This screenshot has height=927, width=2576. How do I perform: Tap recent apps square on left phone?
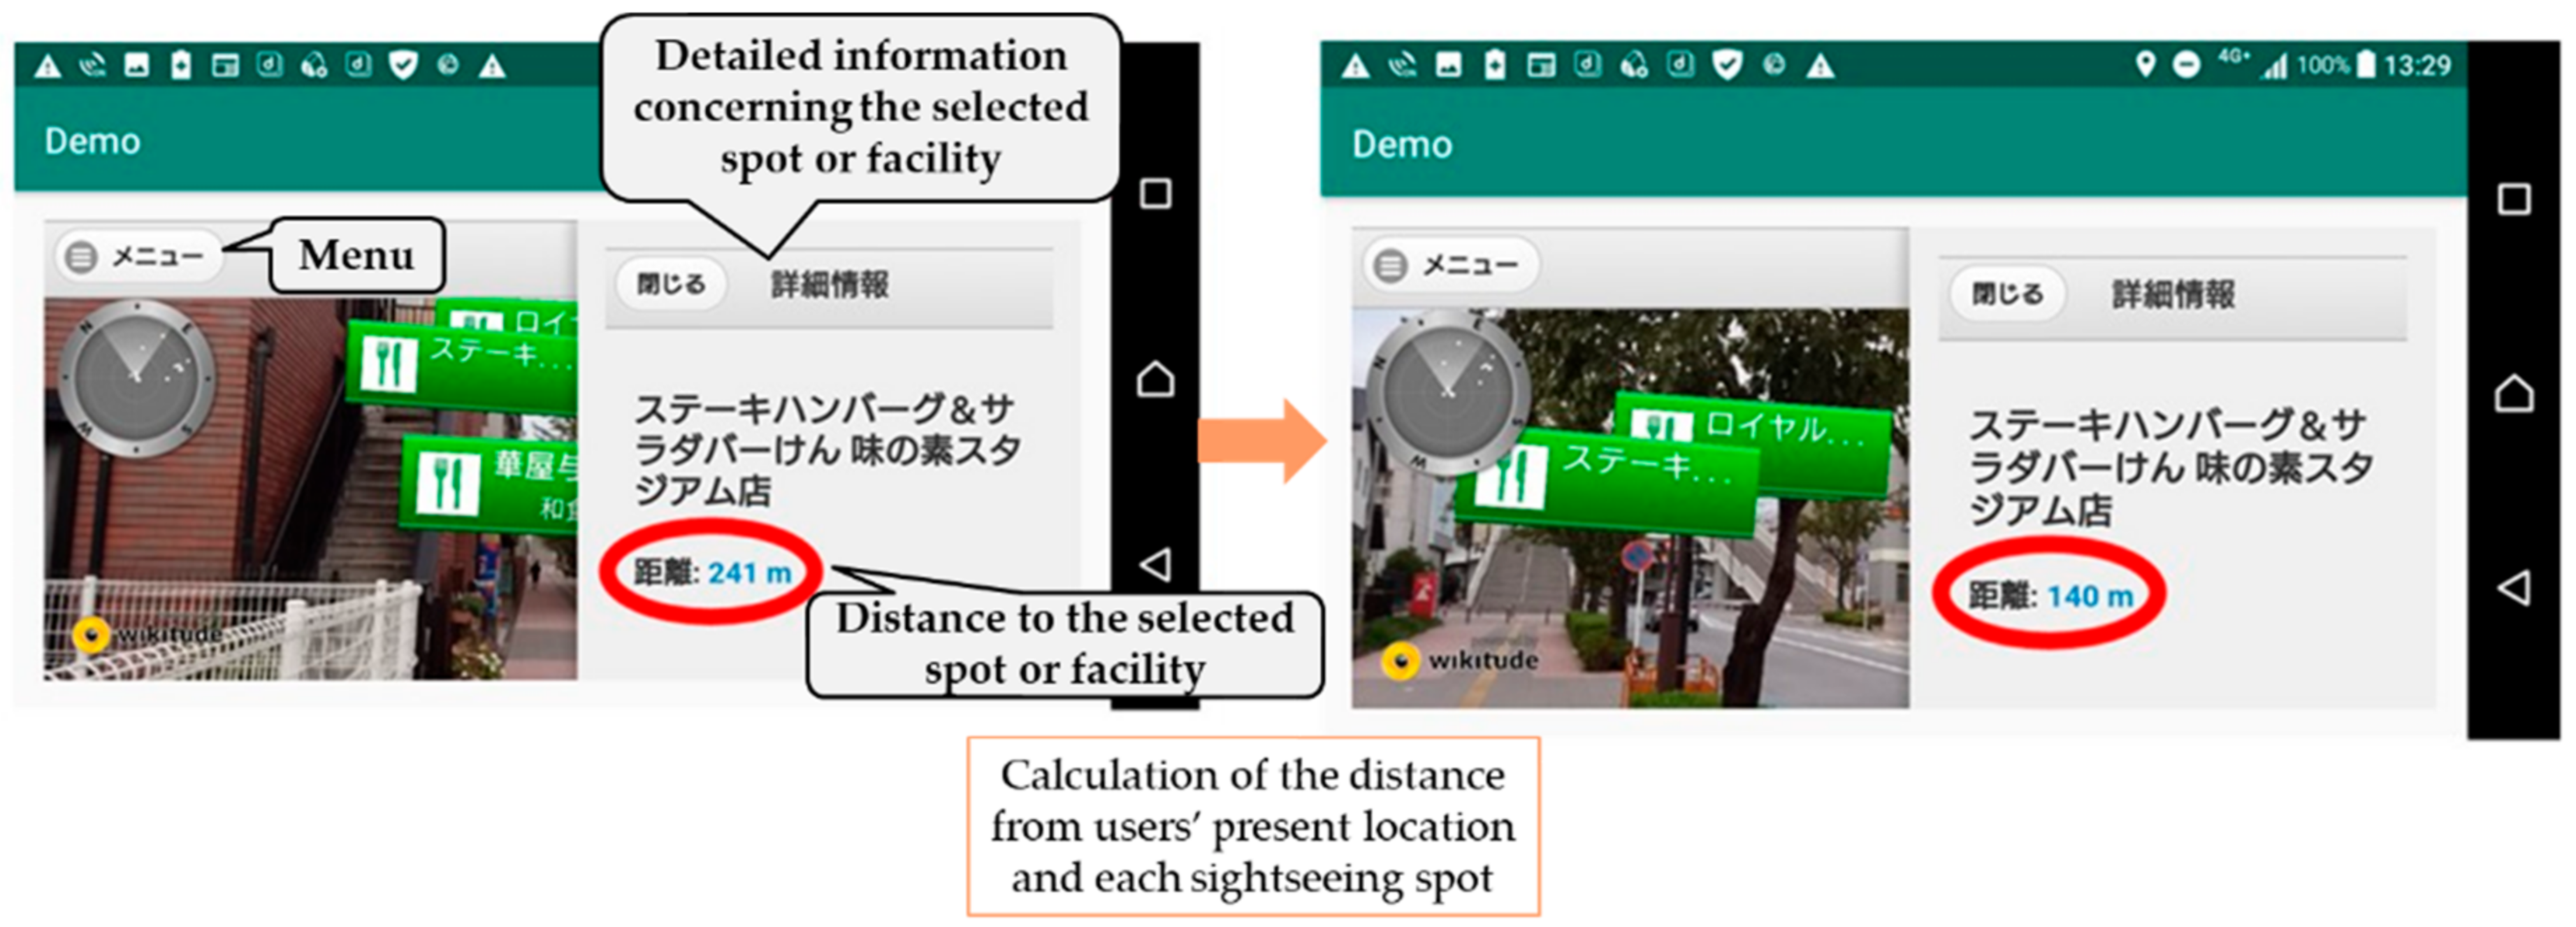click(x=1155, y=193)
